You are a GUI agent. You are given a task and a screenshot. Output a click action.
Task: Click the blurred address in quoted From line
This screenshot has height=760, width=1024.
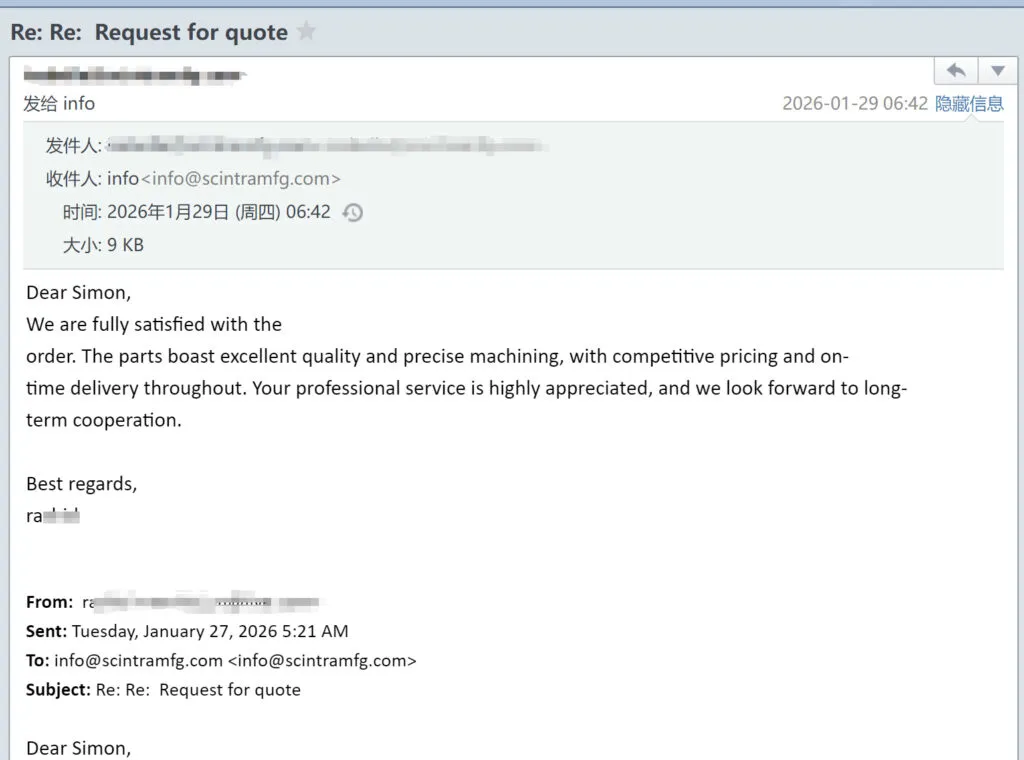coord(200,602)
